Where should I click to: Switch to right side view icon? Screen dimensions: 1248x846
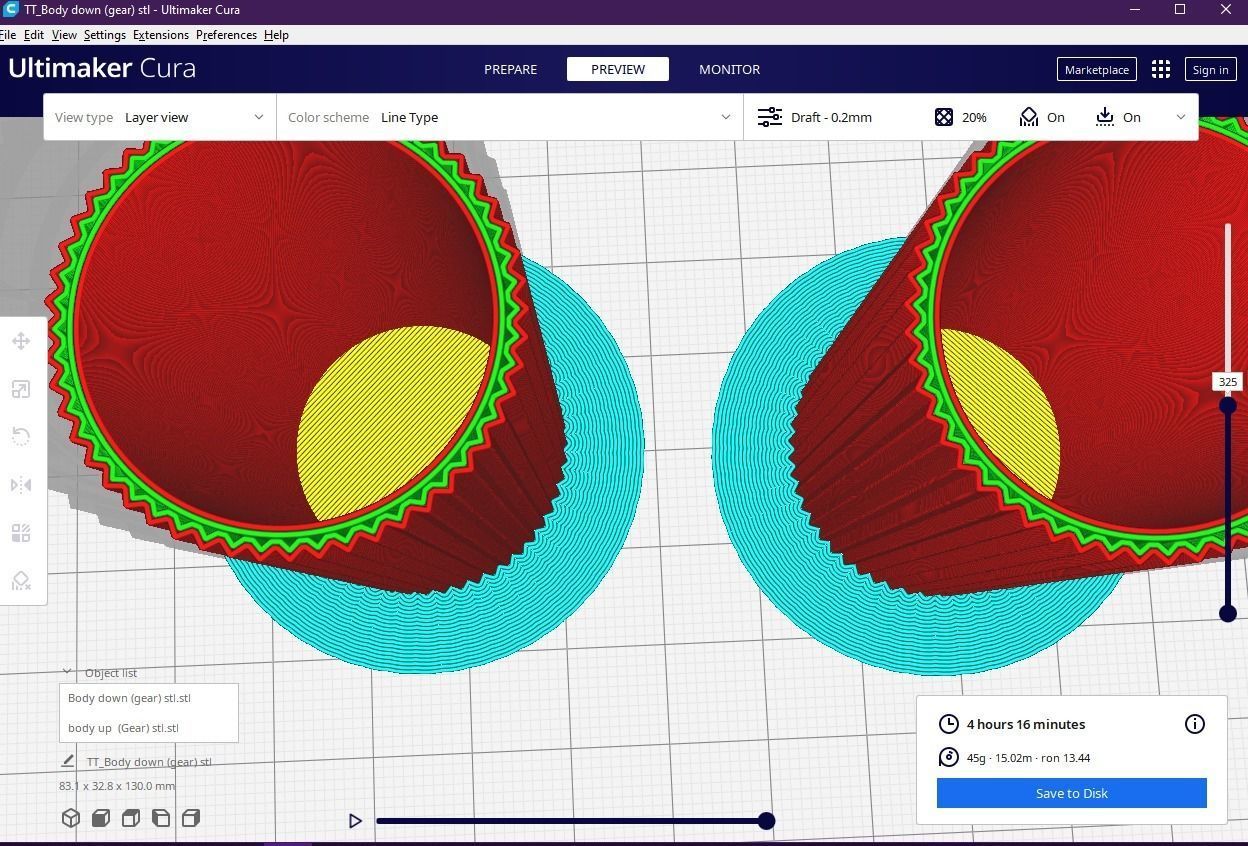[x=191, y=818]
